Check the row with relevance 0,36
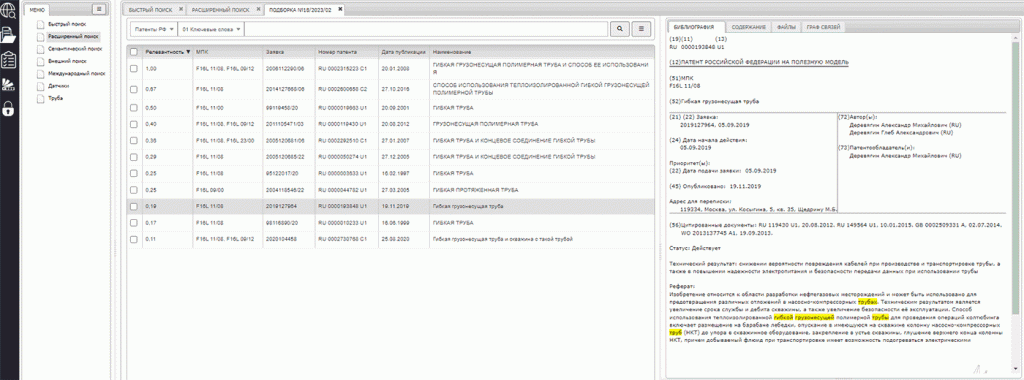Image resolution: width=1024 pixels, height=380 pixels. pyautogui.click(x=134, y=140)
